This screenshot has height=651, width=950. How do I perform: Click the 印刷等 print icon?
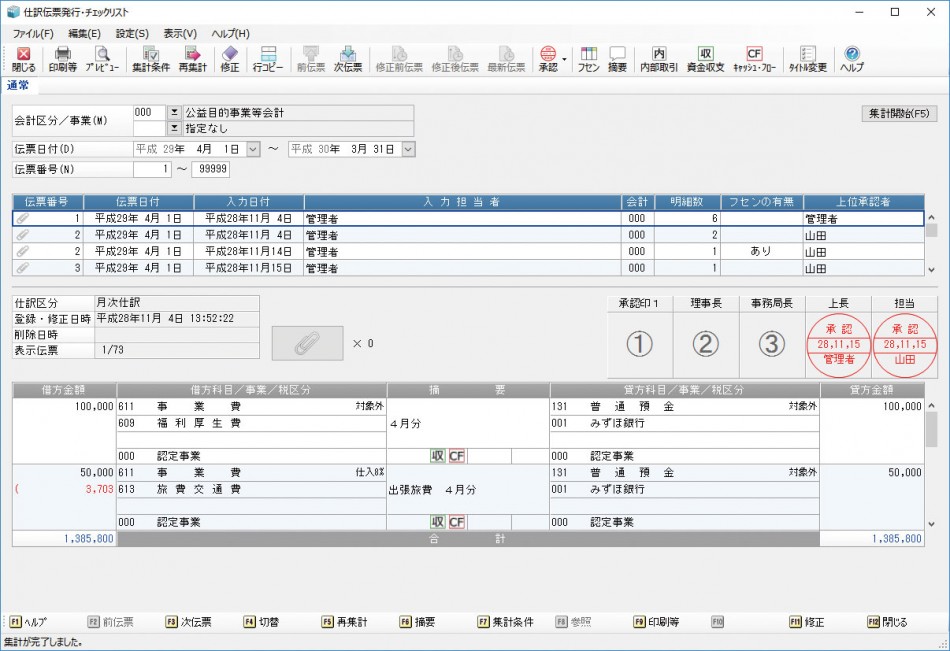tap(62, 58)
